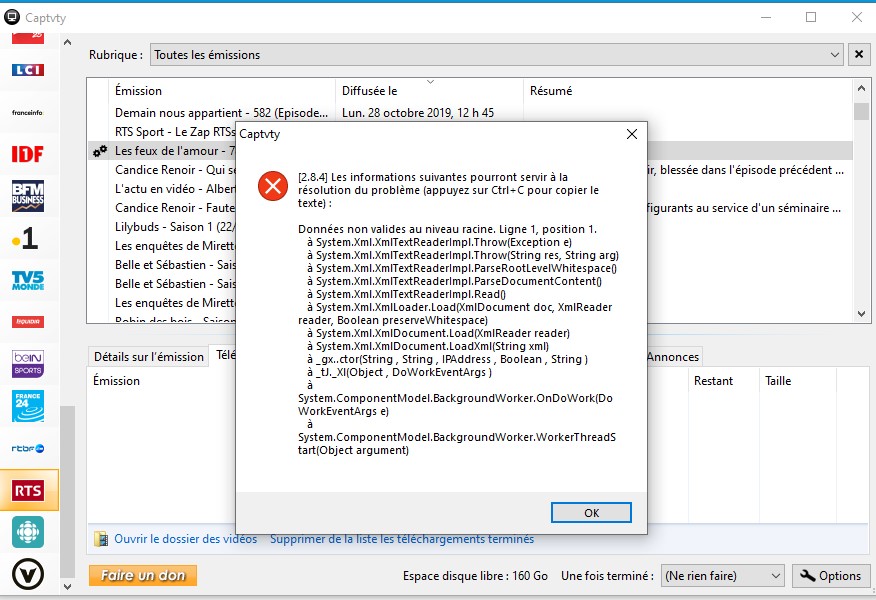Viewport: 876px width, 600px height.
Task: Switch to 'Détails sur l'émission' tab
Action: (x=148, y=357)
